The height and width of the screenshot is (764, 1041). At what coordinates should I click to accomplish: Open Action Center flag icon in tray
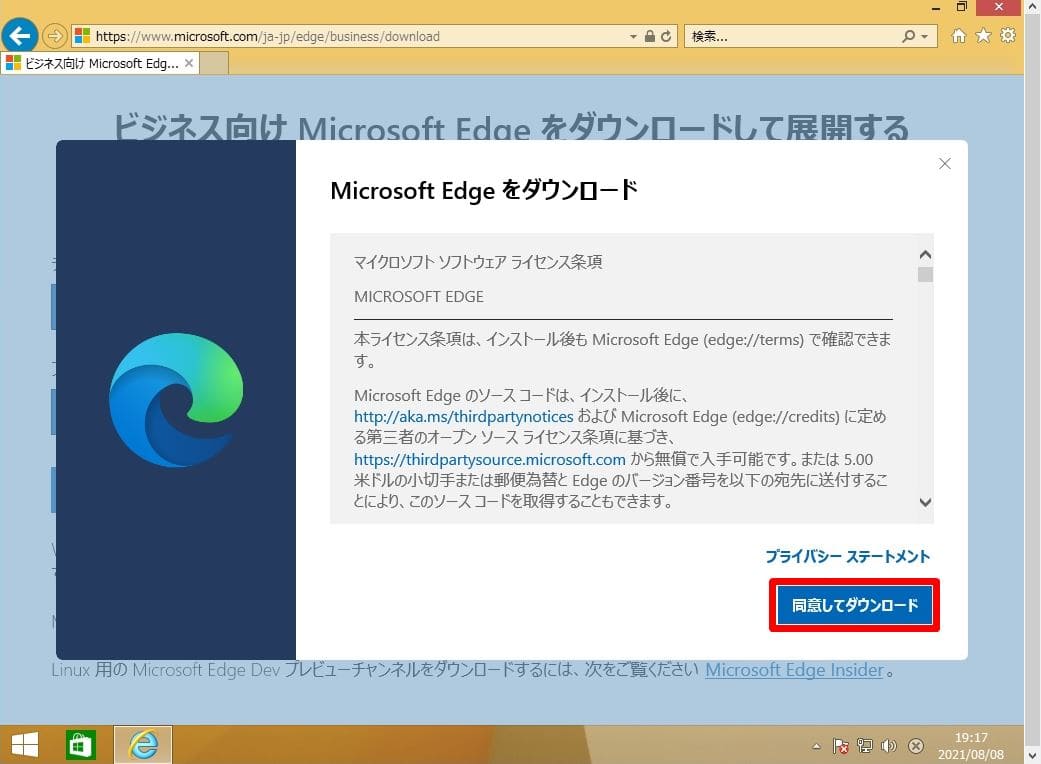(x=841, y=746)
